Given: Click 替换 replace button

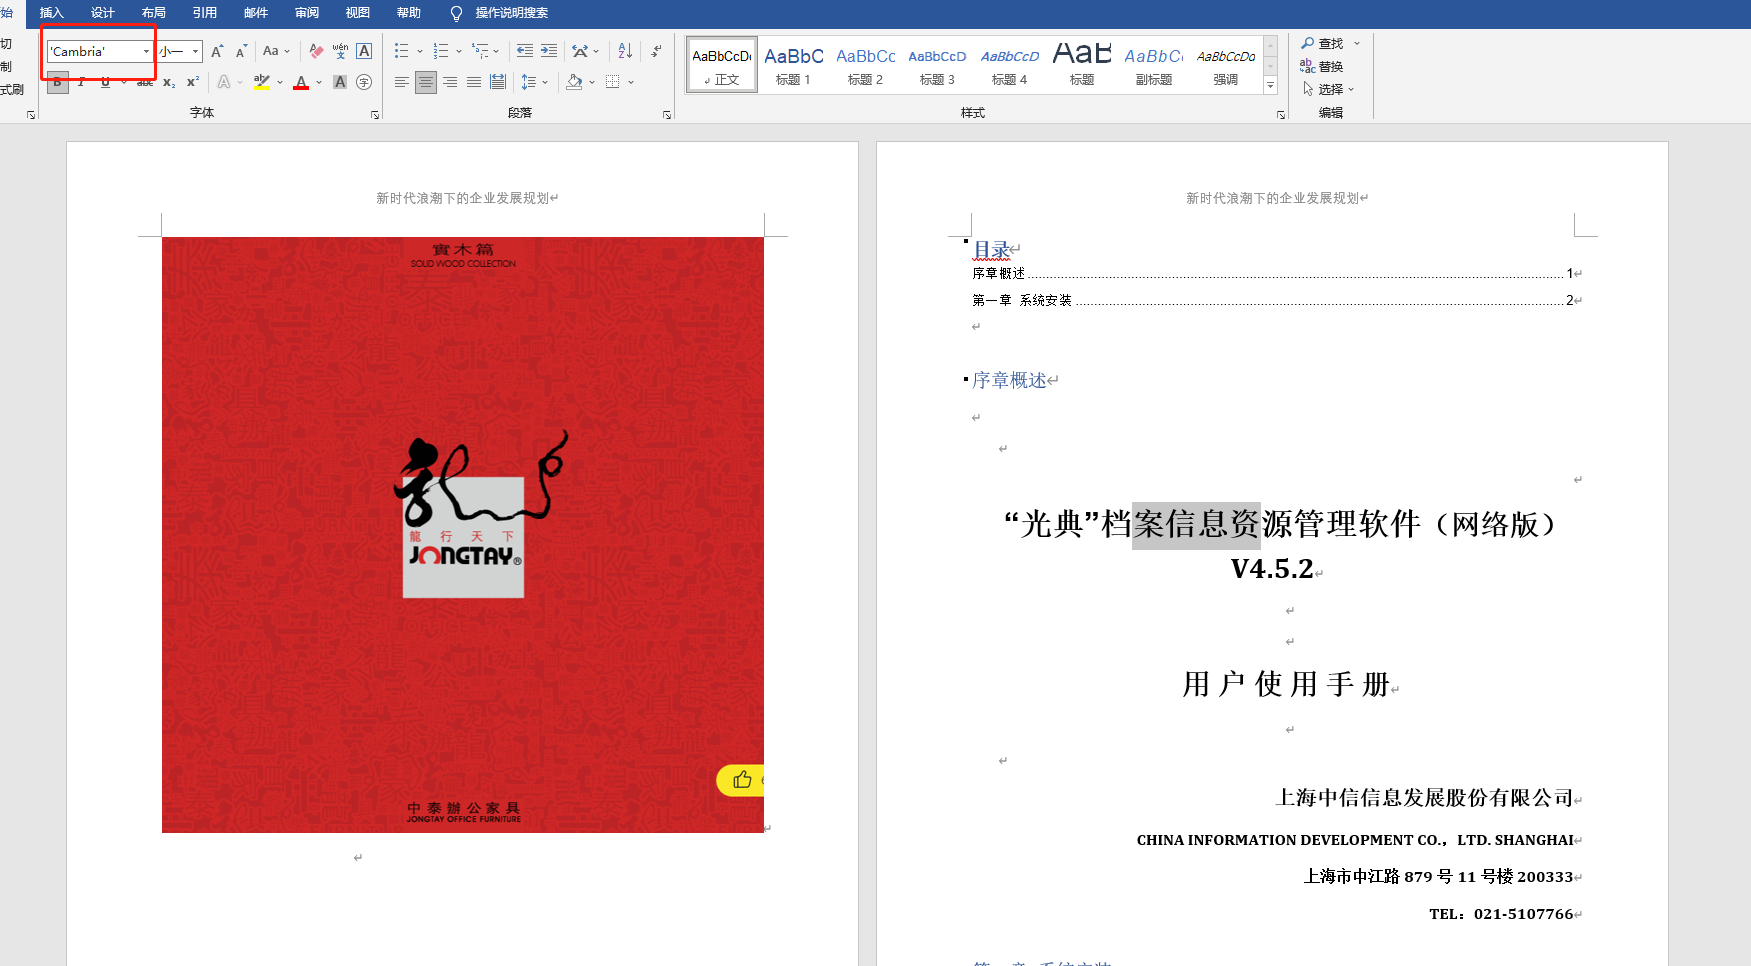Looking at the screenshot, I should point(1322,66).
